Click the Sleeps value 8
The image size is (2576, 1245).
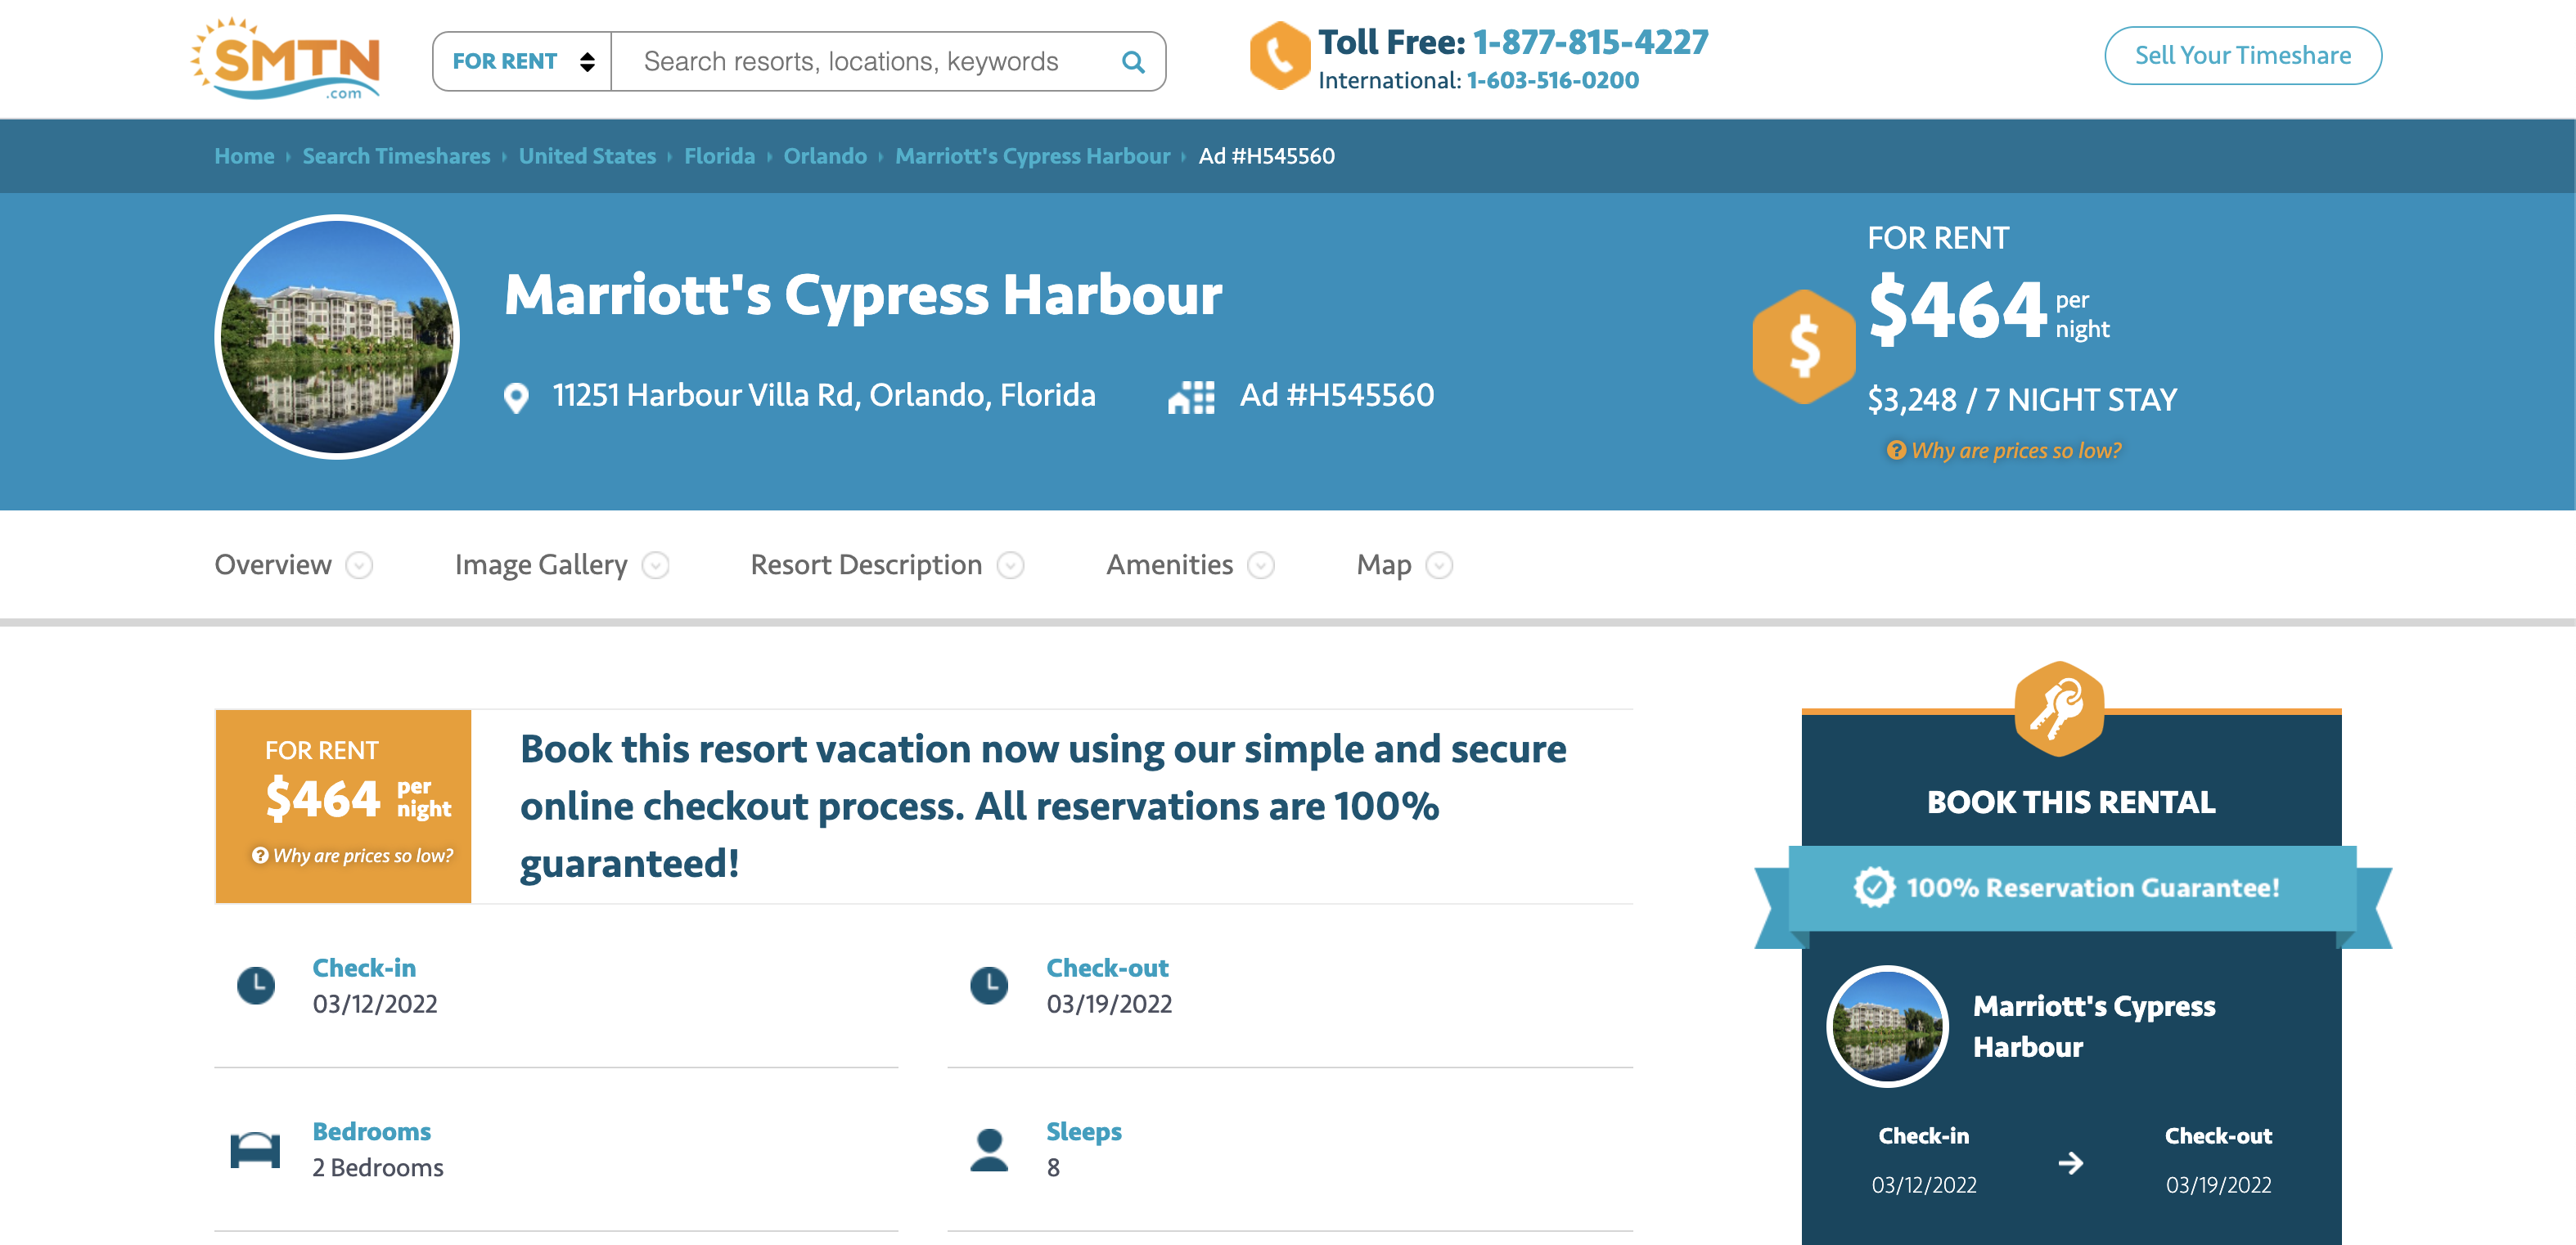click(1053, 1168)
